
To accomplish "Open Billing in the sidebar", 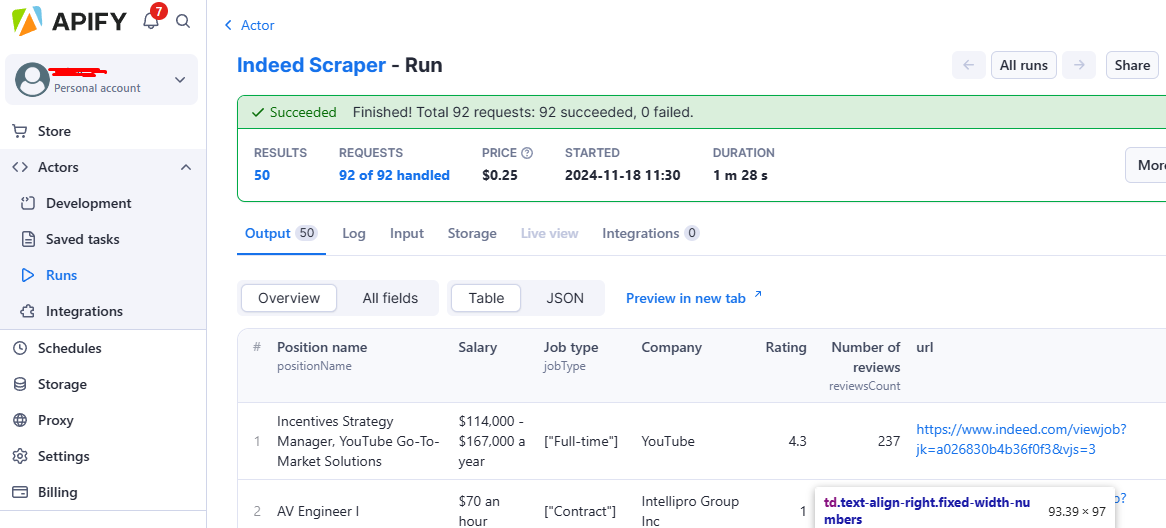I will (x=57, y=492).
